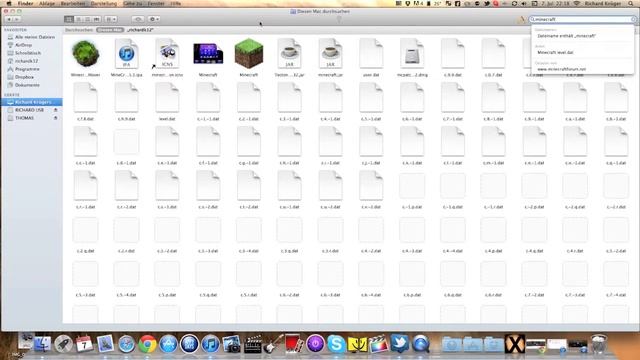Image resolution: width=640 pixels, height=360 pixels.
Task: Go back with the left arrow button
Action: click(9, 19)
